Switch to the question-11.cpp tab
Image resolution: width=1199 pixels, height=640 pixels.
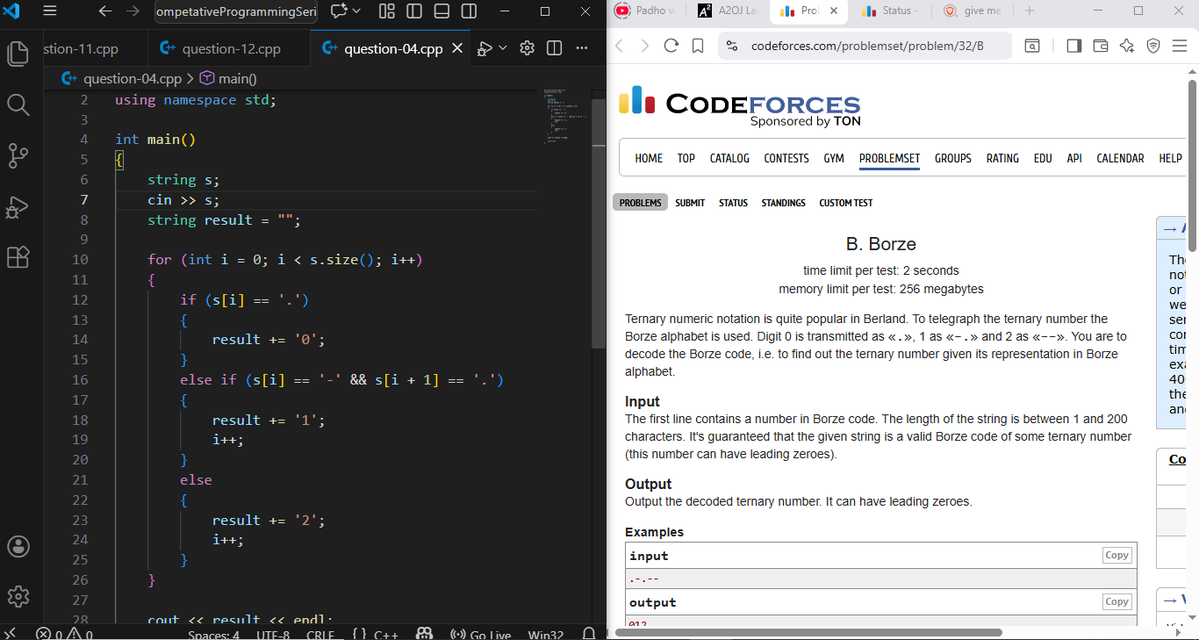pos(81,49)
